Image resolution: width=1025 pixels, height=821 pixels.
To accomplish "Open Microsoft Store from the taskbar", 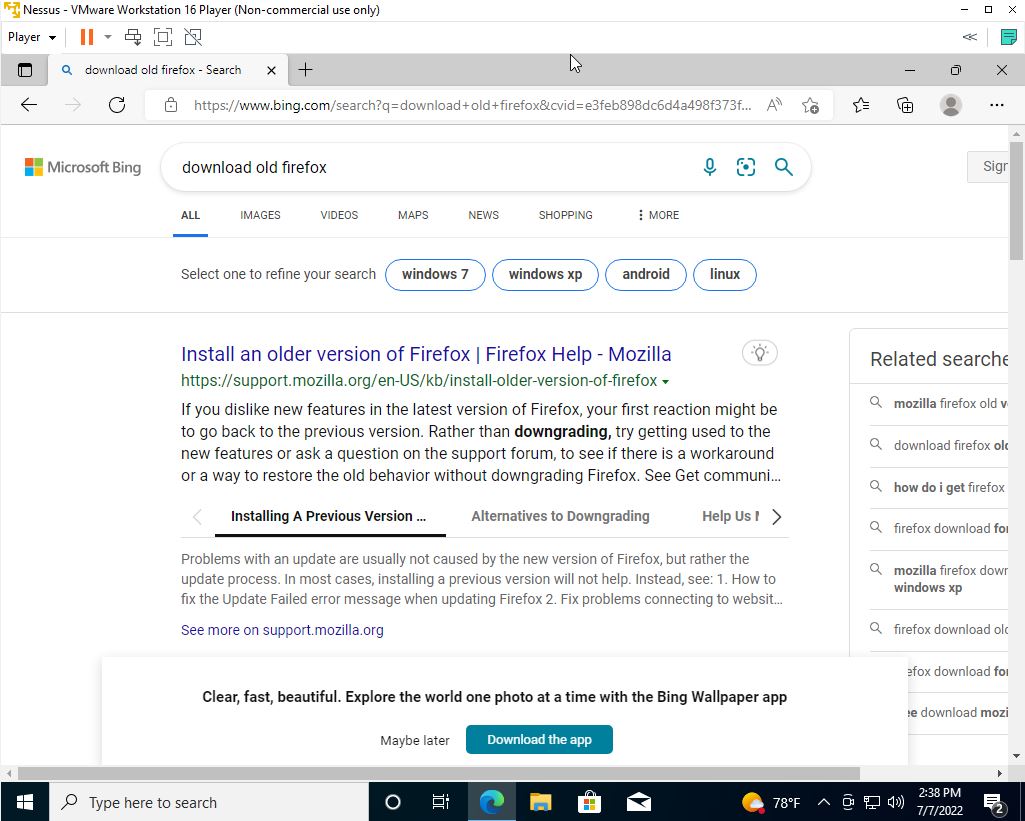I will pos(589,802).
